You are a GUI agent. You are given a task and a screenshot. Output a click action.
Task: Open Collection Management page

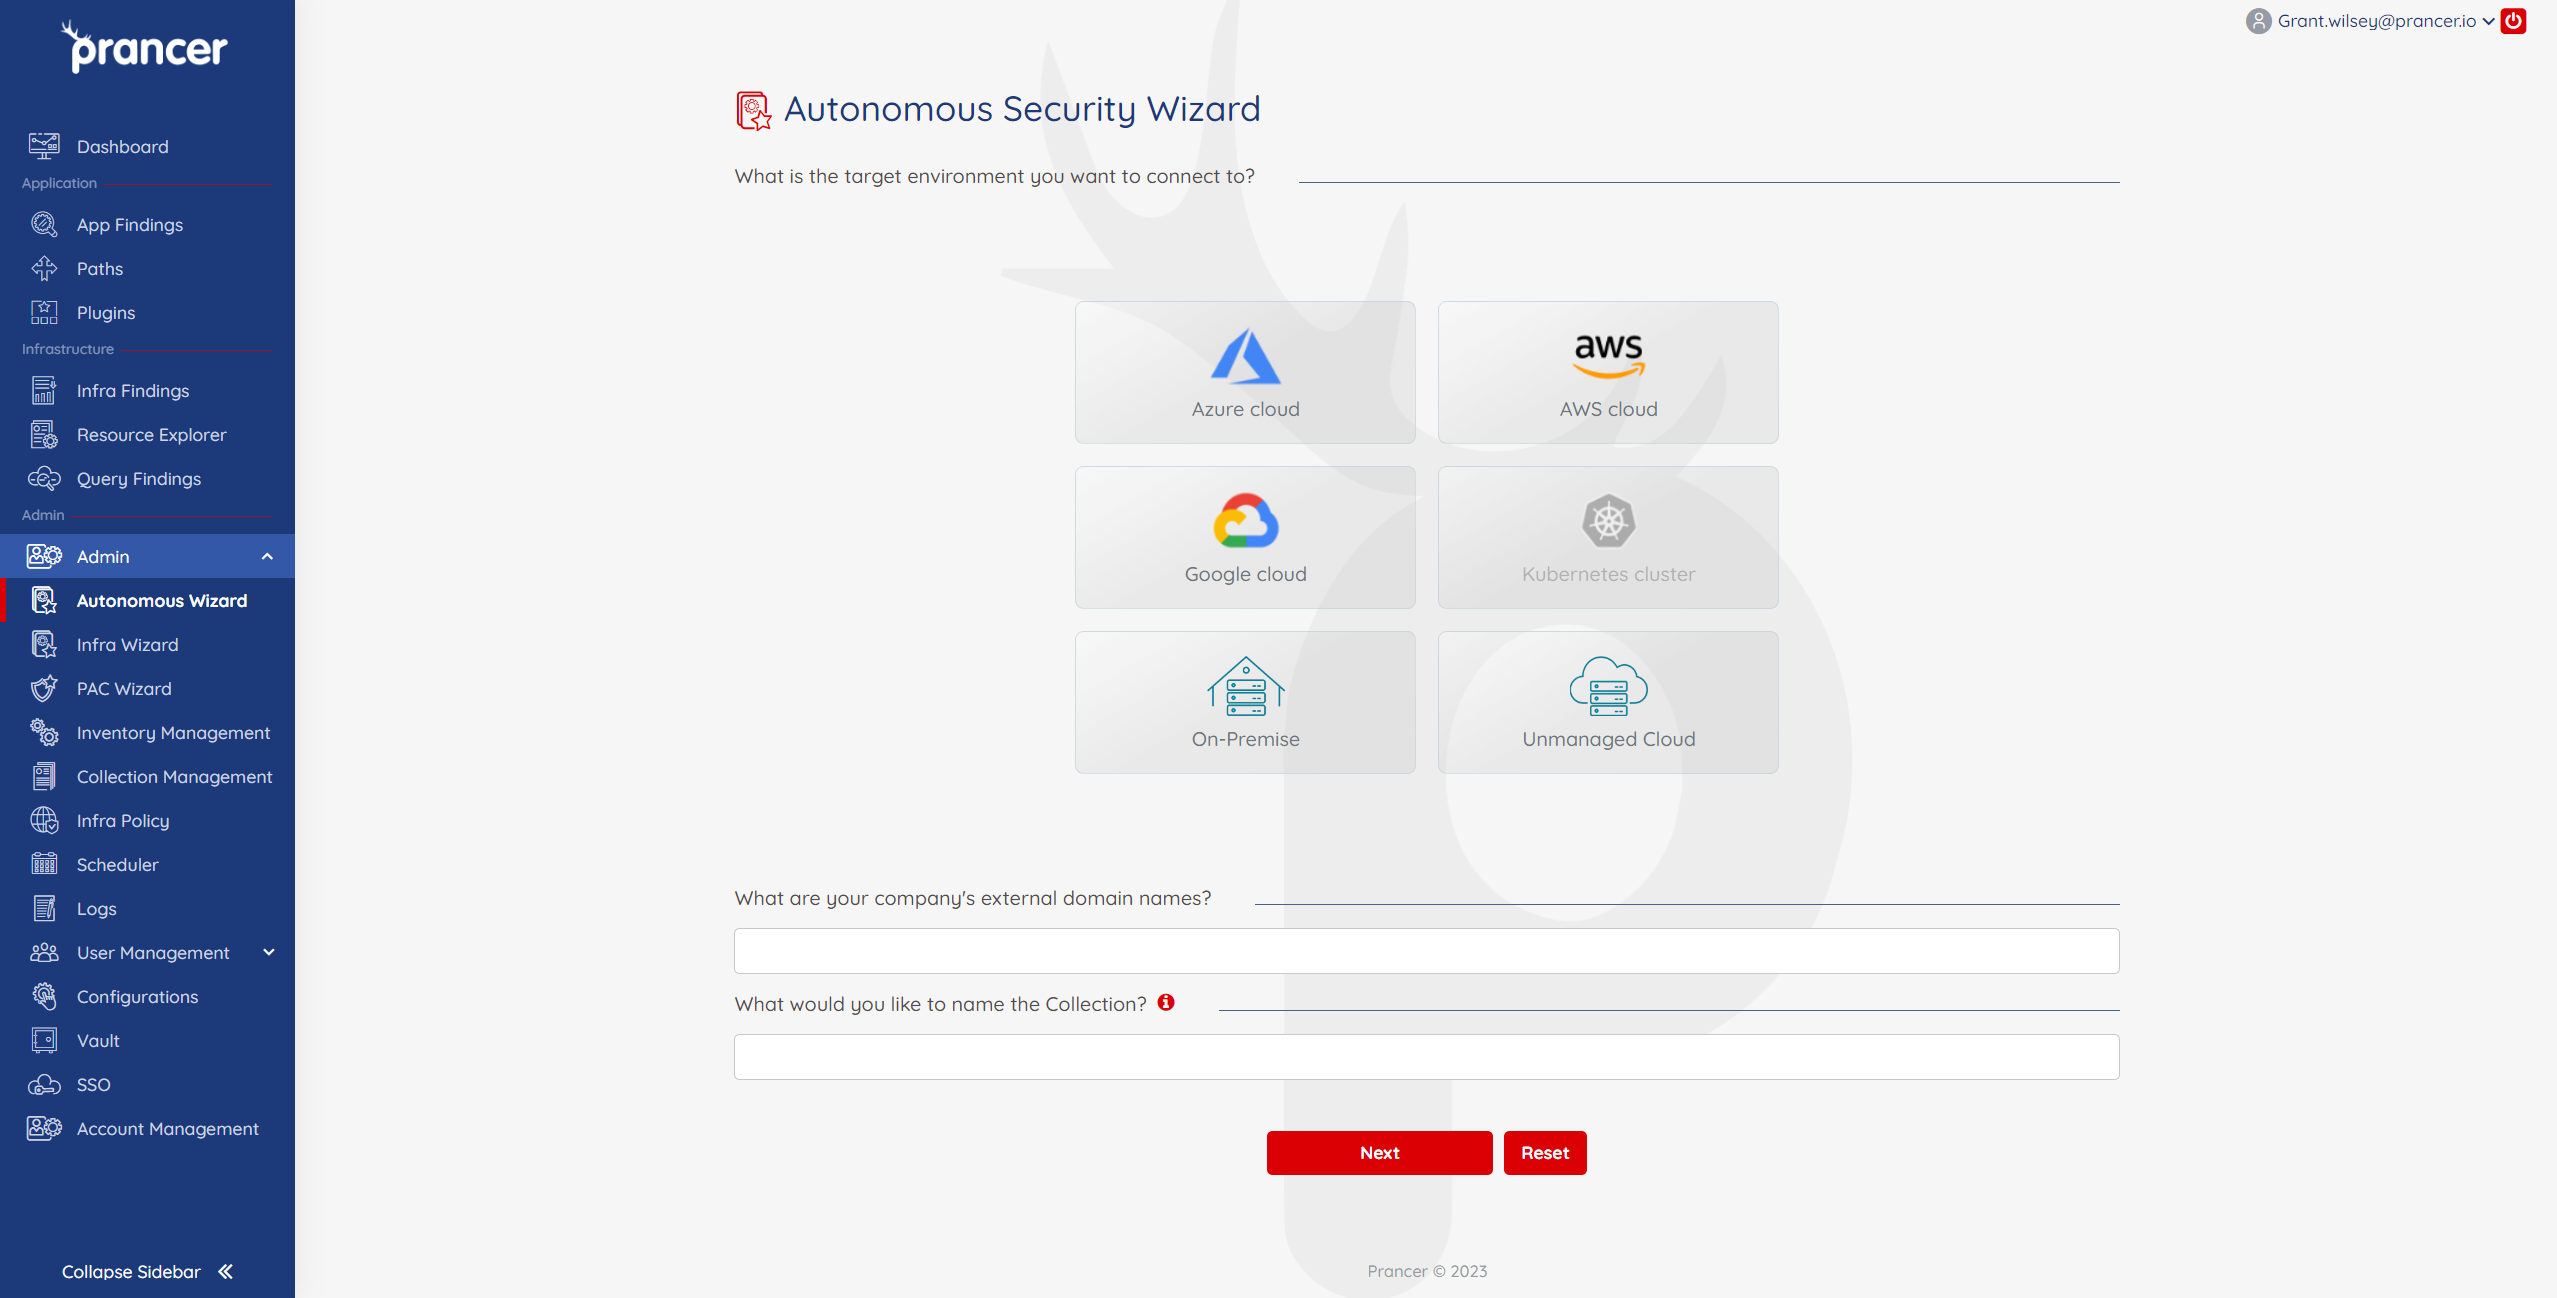point(175,776)
